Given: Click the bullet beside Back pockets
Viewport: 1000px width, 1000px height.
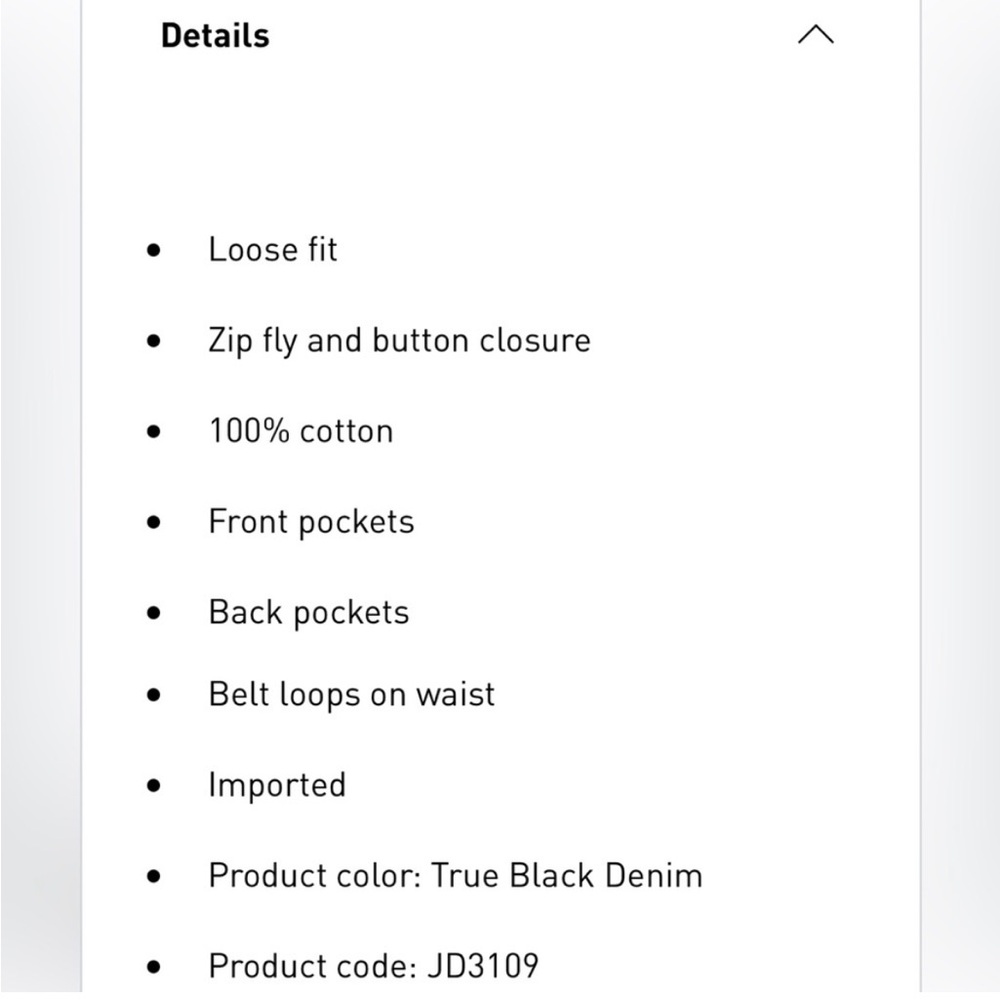Looking at the screenshot, I should (154, 614).
